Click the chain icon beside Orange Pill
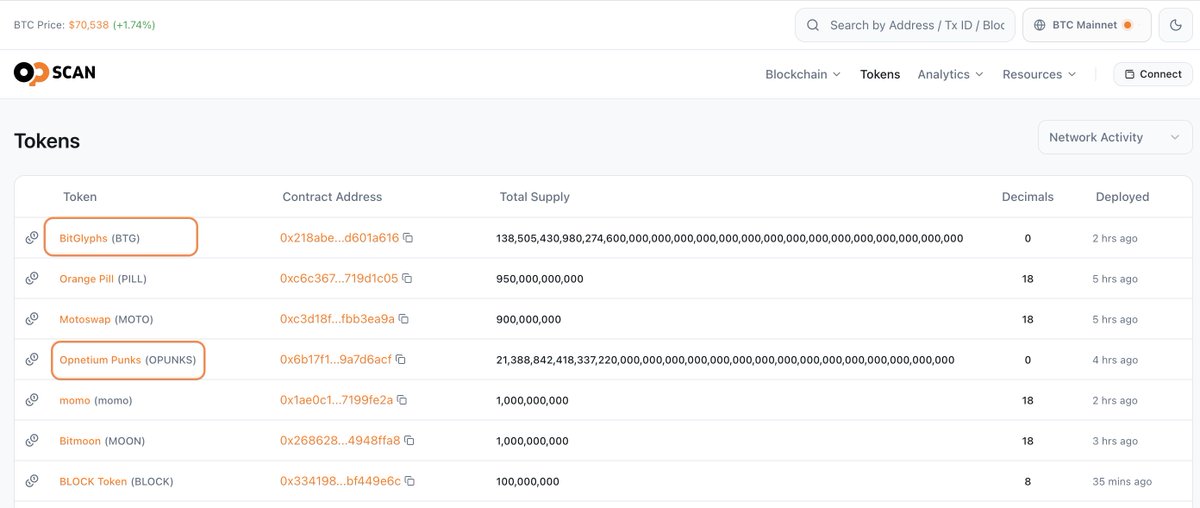1200x508 pixels. pos(32,279)
